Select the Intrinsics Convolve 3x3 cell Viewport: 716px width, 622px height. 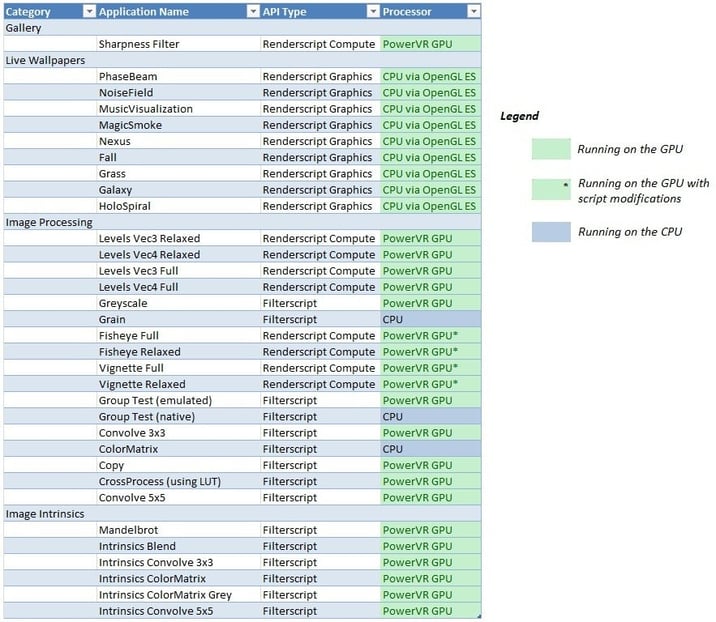(179, 563)
